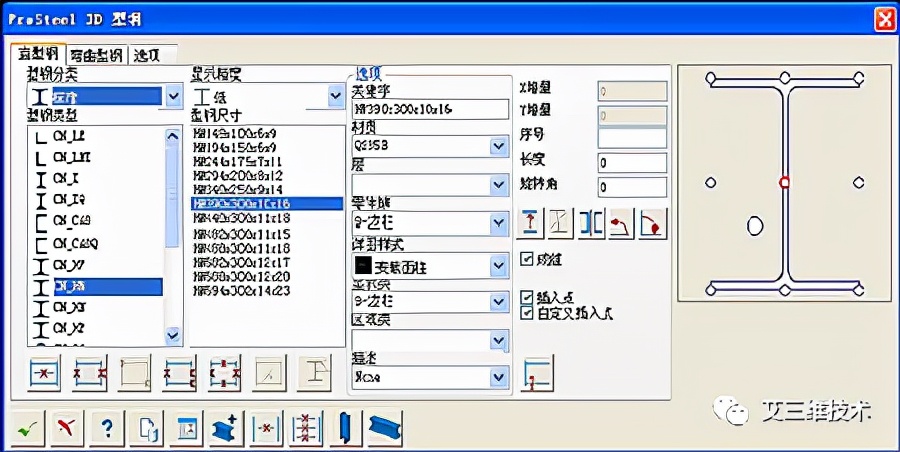Click the greyed mirrored section icon
900x452 pixels.
click(560, 224)
